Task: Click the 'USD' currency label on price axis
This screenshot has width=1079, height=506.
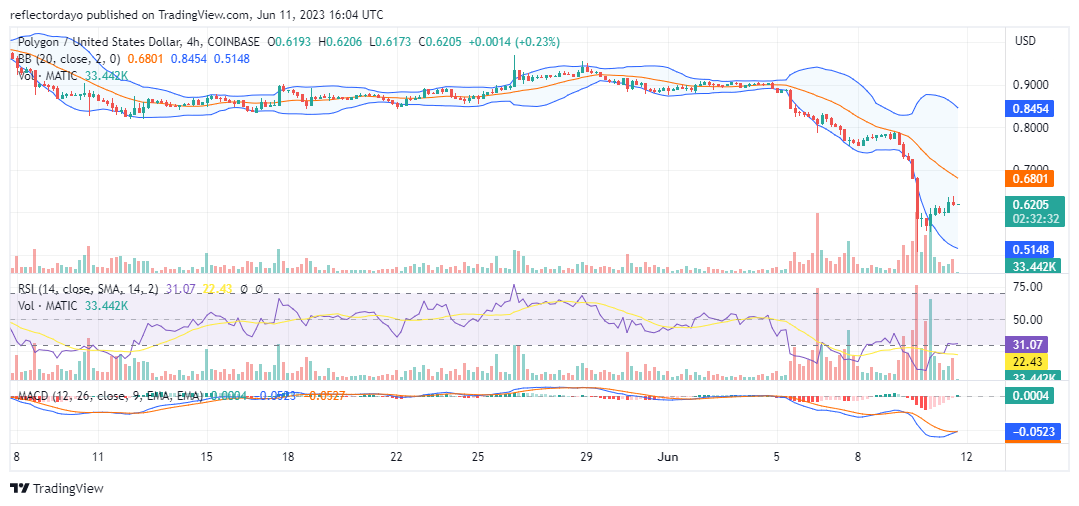Action: point(1026,41)
